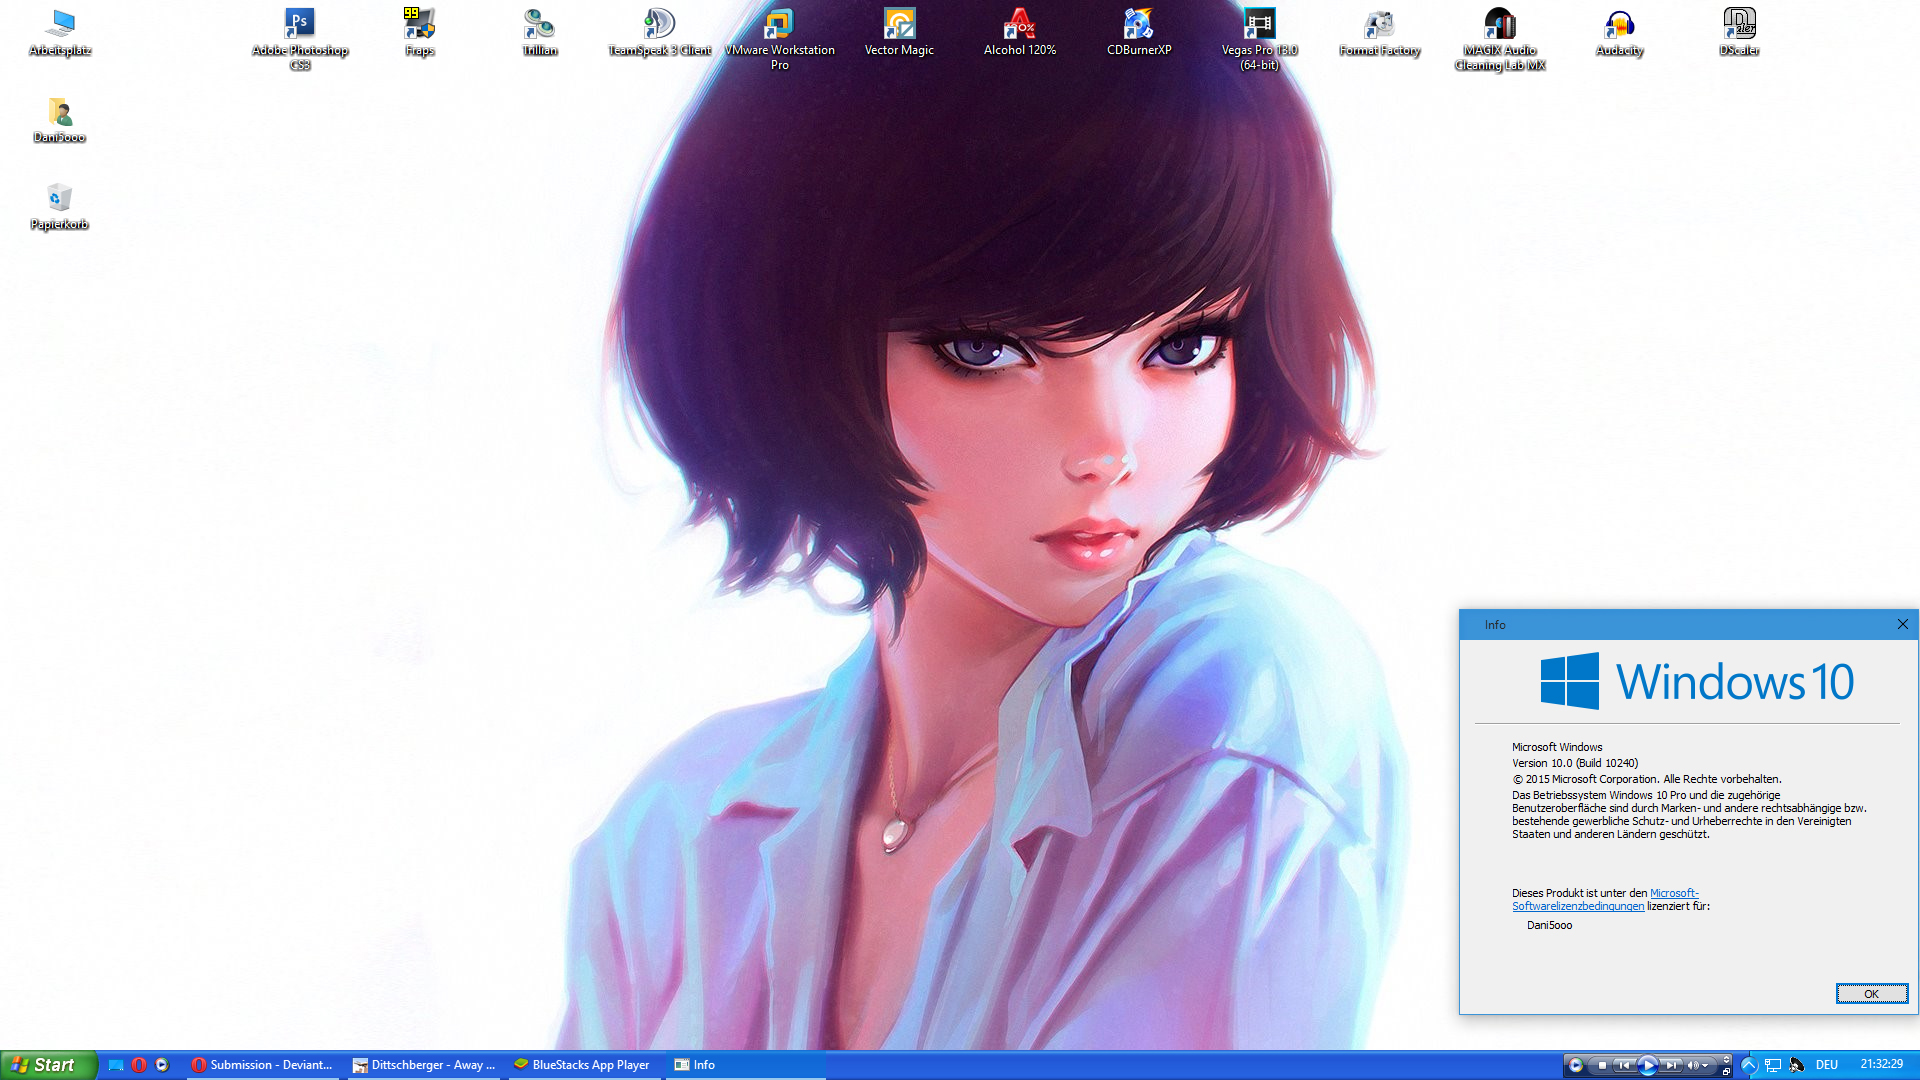Click the Vector Magic shortcut
1920x1080 pixels.
click(899, 32)
